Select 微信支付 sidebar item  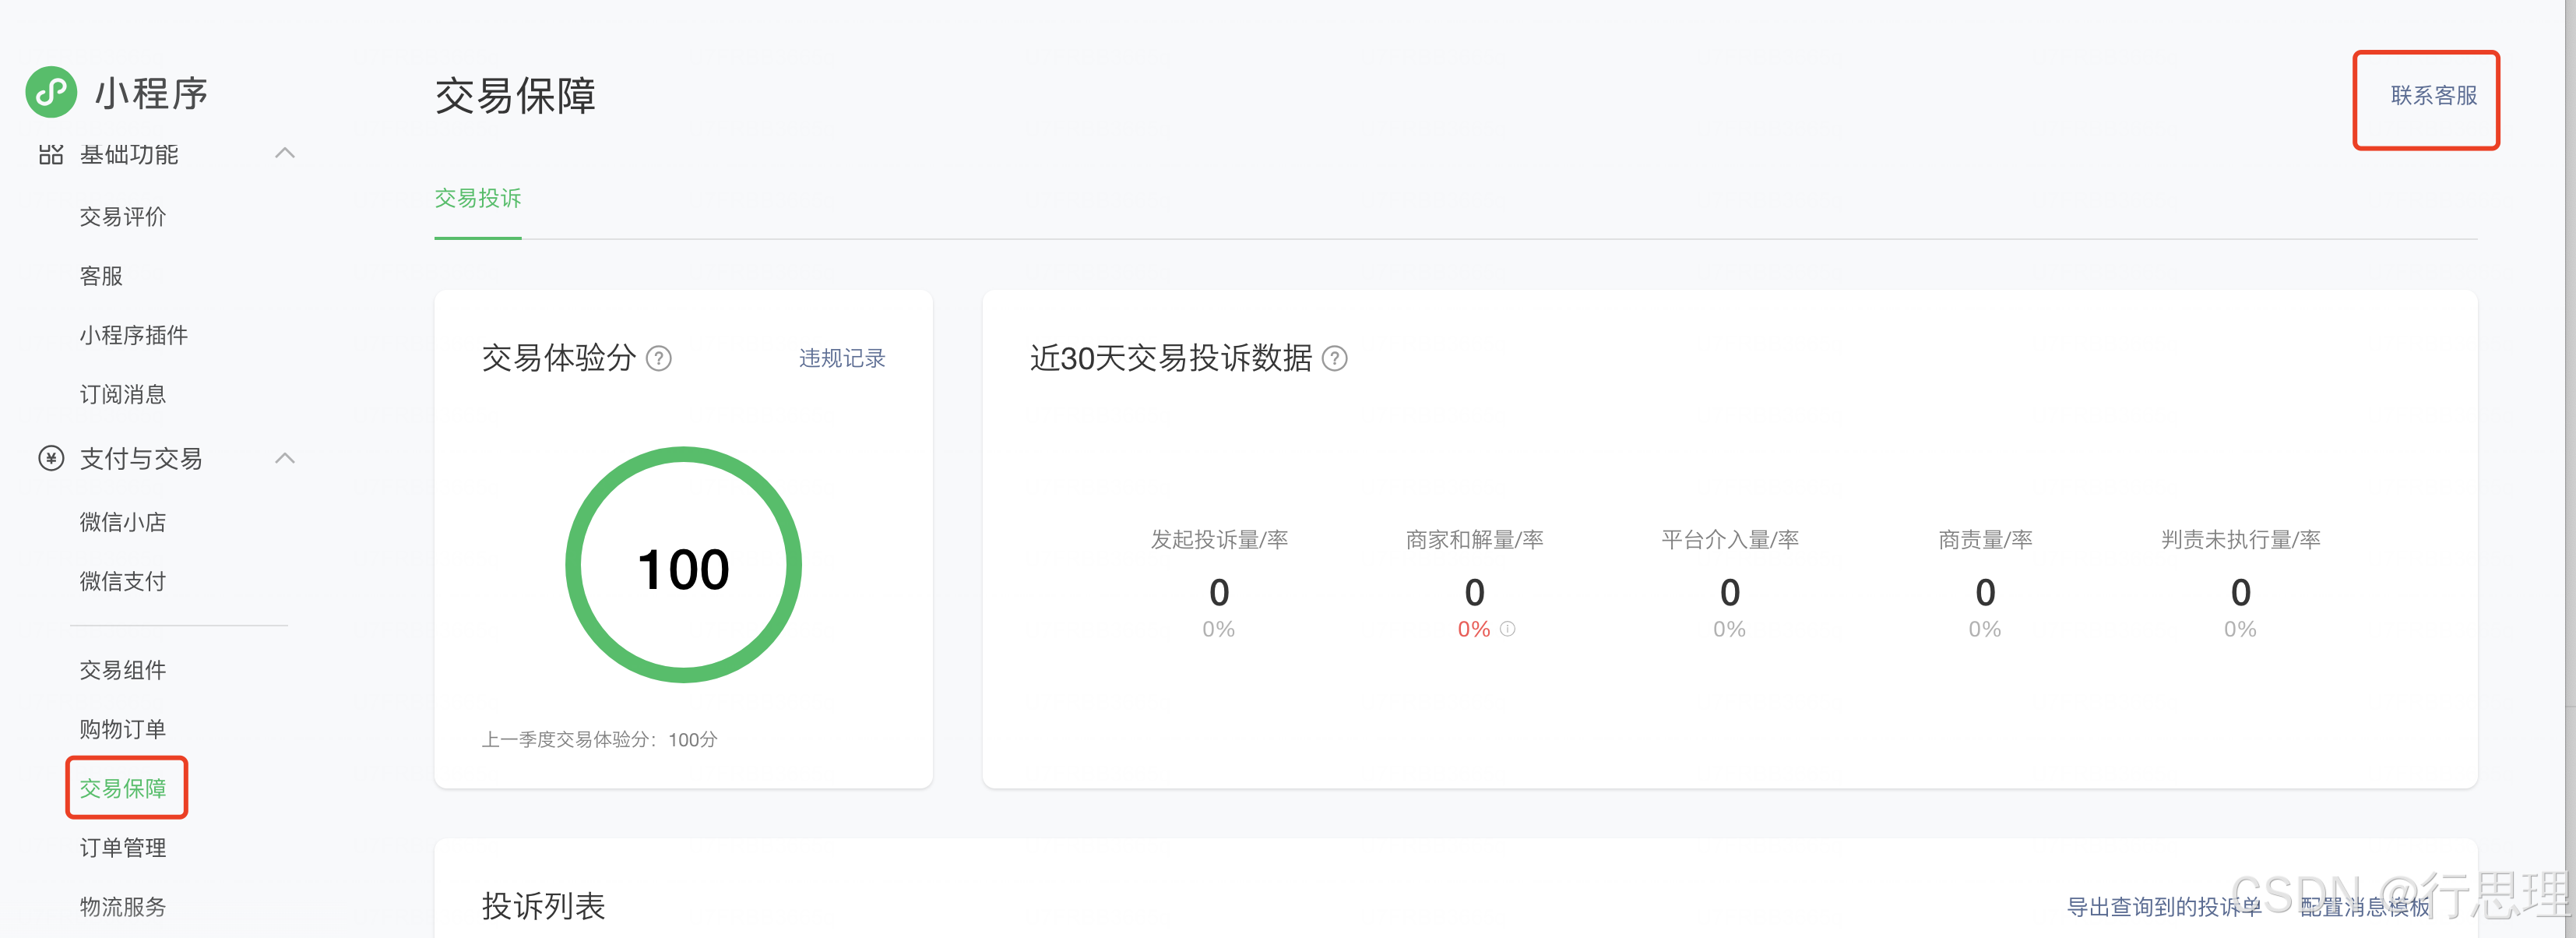coord(123,582)
